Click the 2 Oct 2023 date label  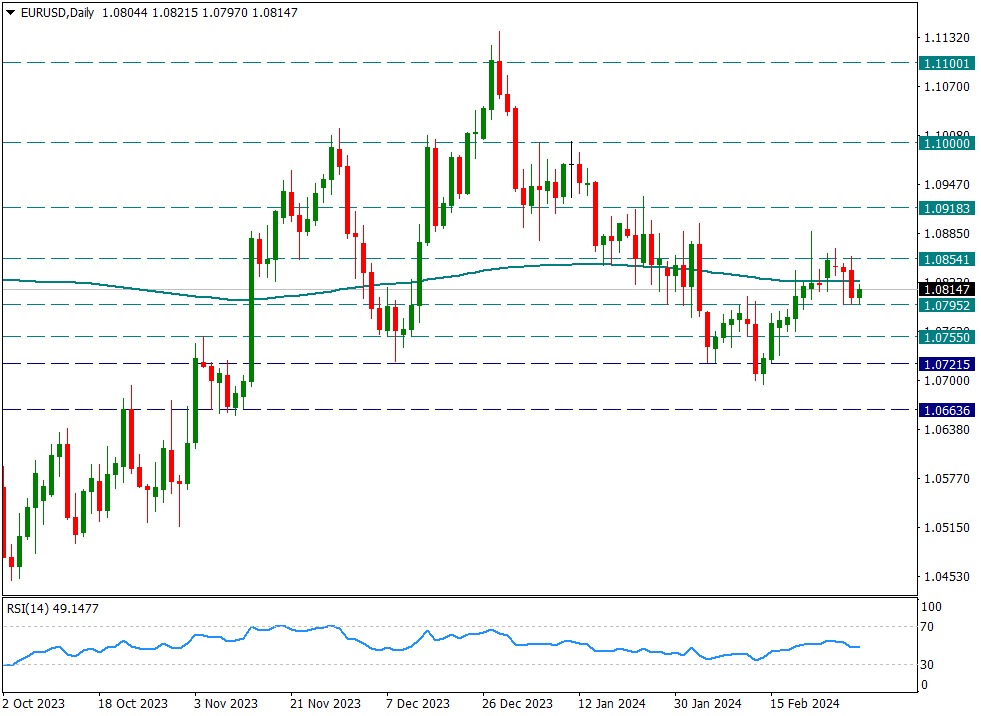click(34, 703)
